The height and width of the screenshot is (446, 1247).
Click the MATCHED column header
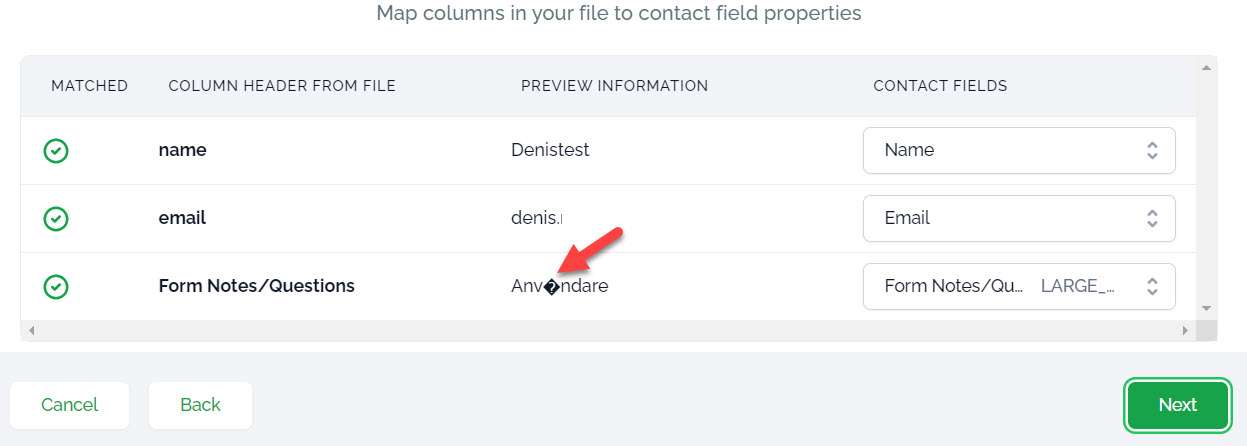[90, 86]
